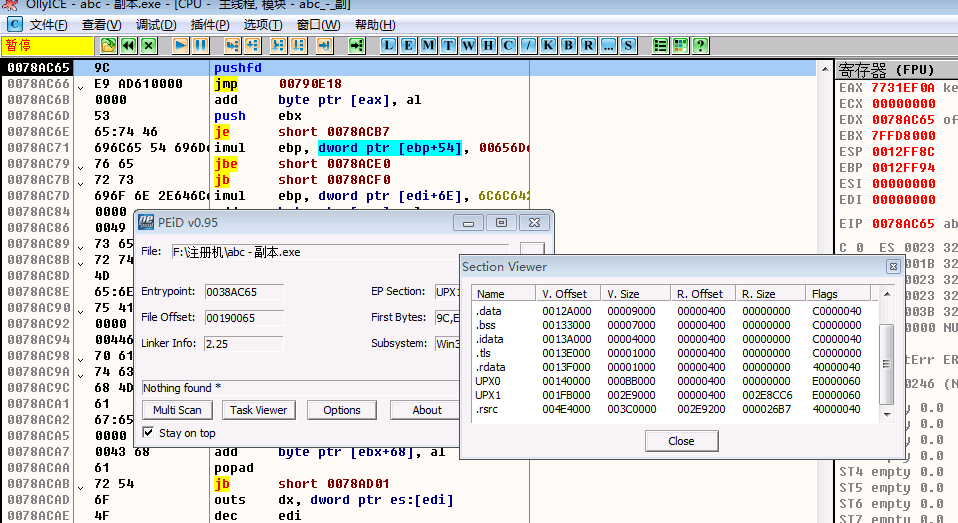Viewport: 958px width, 523px height.
Task: Open Windows list with W button
Action: click(x=469, y=46)
